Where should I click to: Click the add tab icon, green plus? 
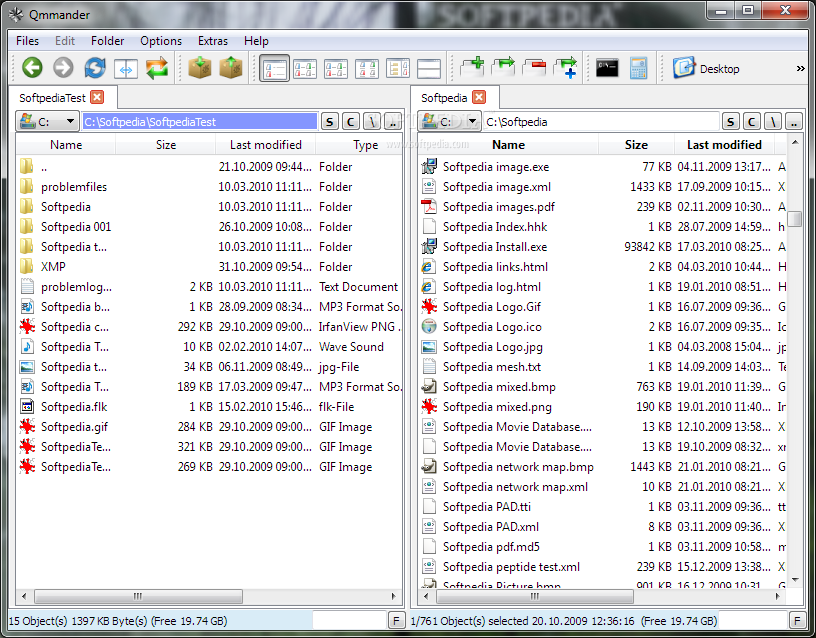pyautogui.click(x=473, y=68)
